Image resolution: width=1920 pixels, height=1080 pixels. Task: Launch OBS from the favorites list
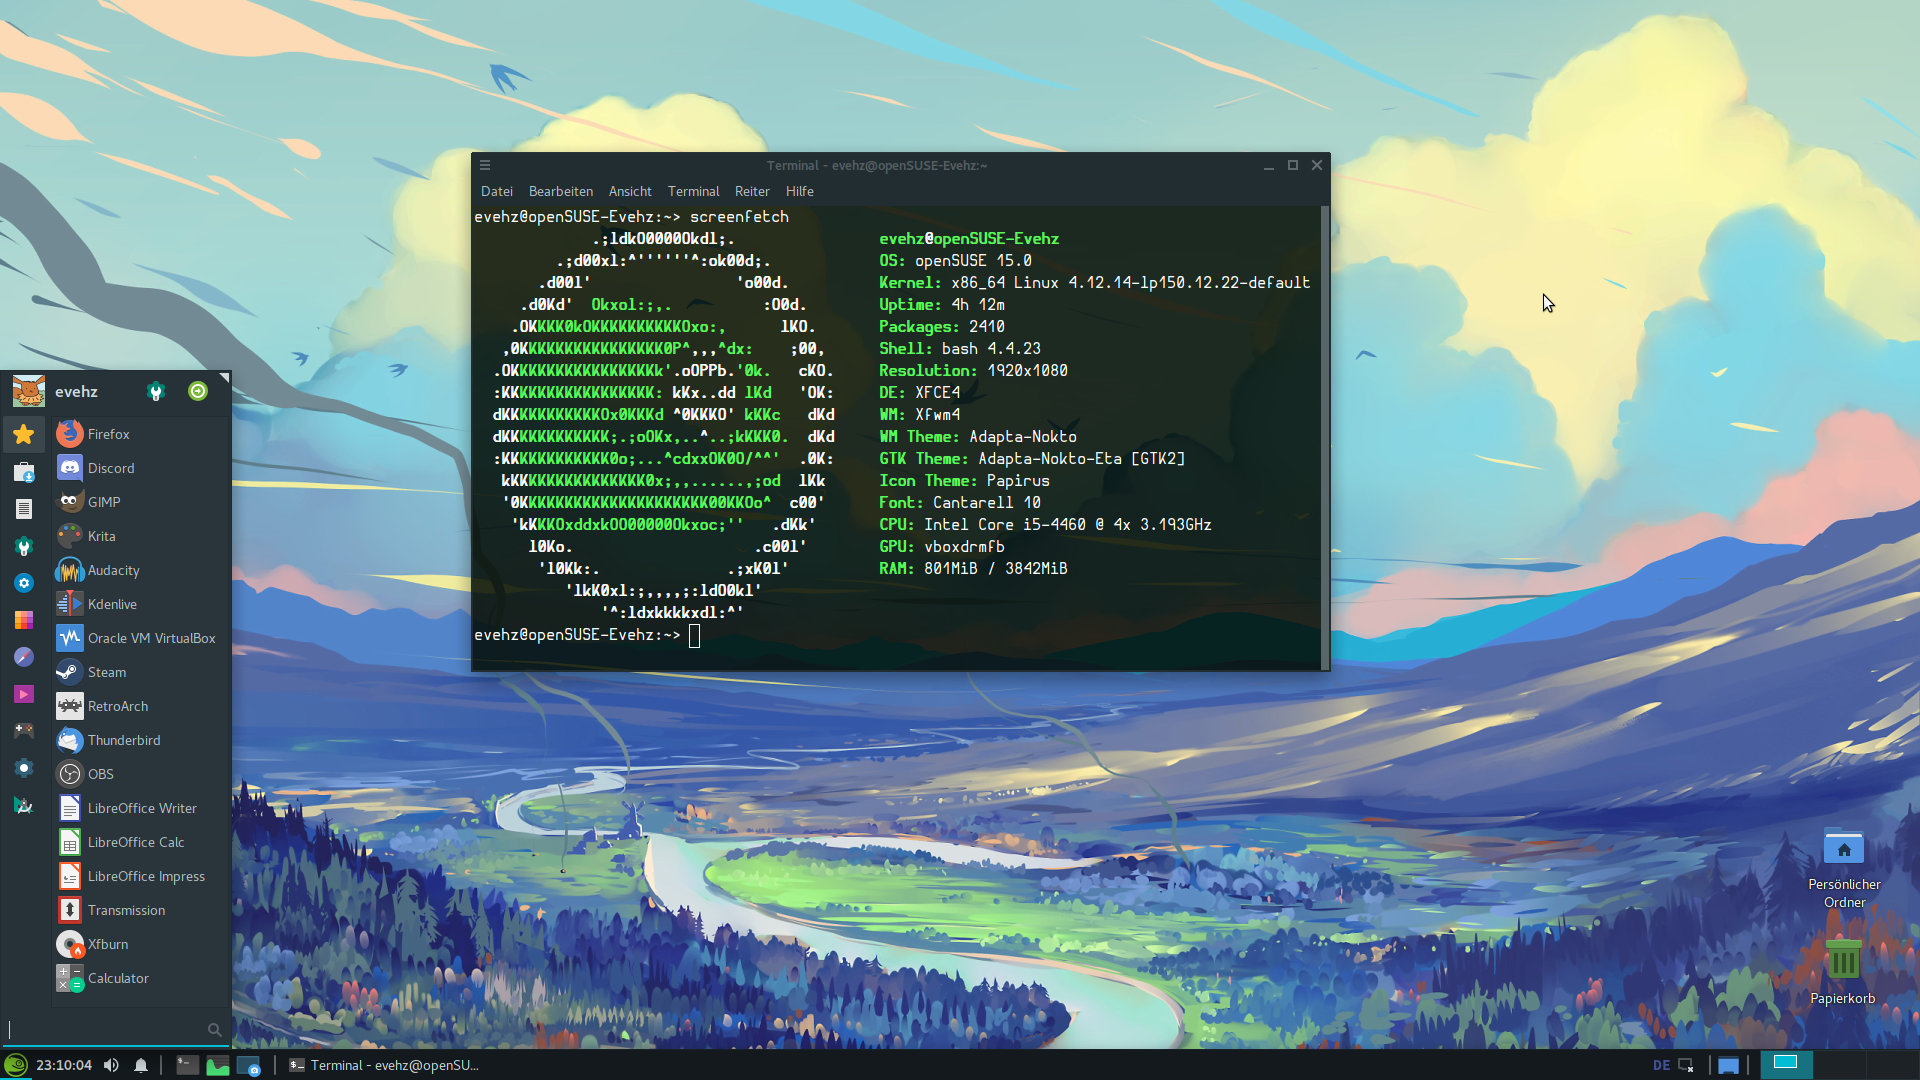pyautogui.click(x=141, y=774)
